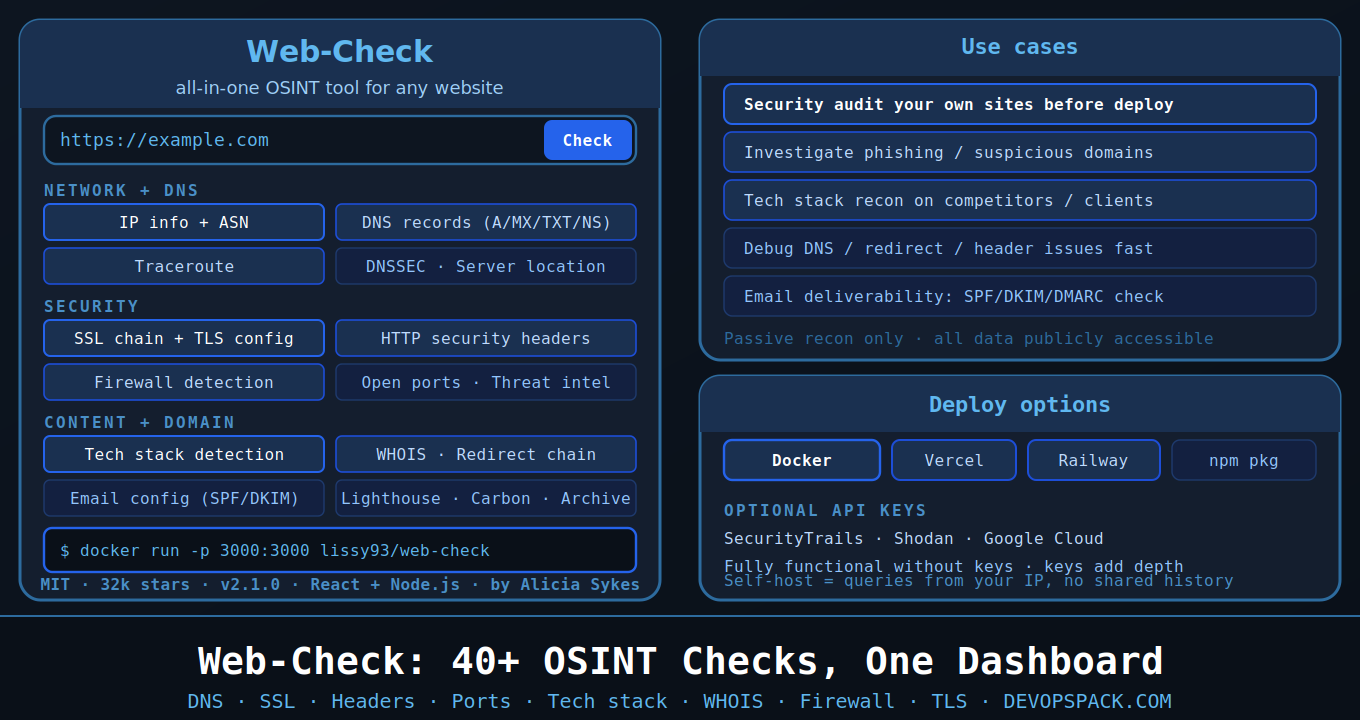Select Security audit your own sites item

tap(1020, 104)
